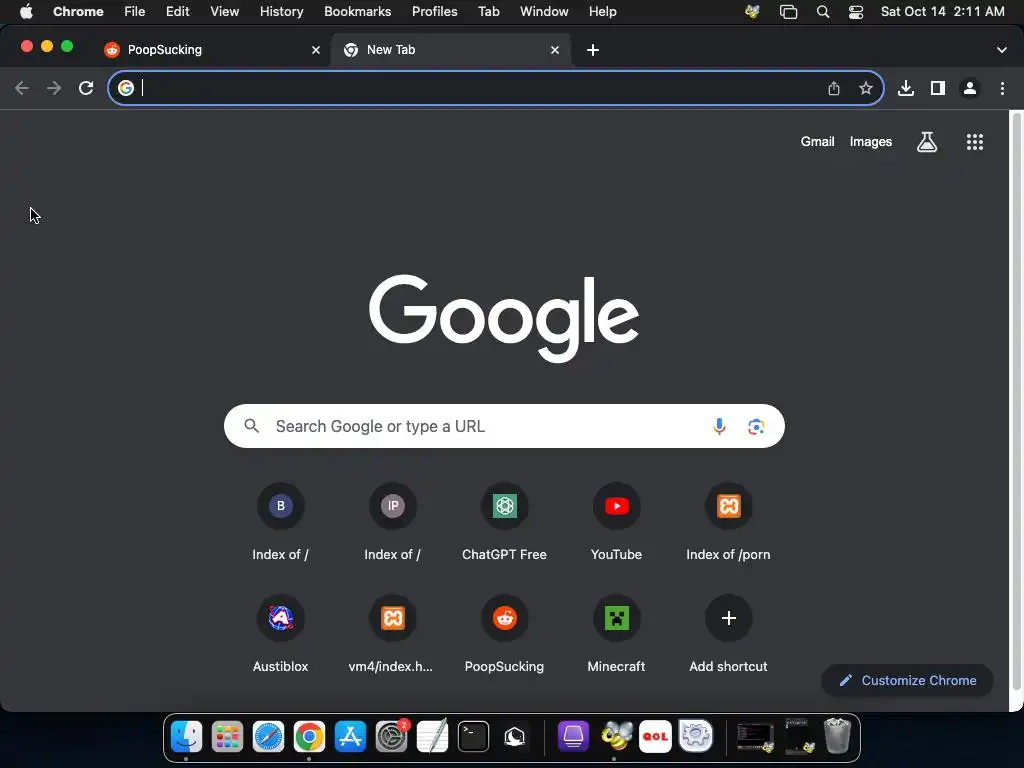Open the Images link
The width and height of the screenshot is (1024, 768).
click(871, 142)
